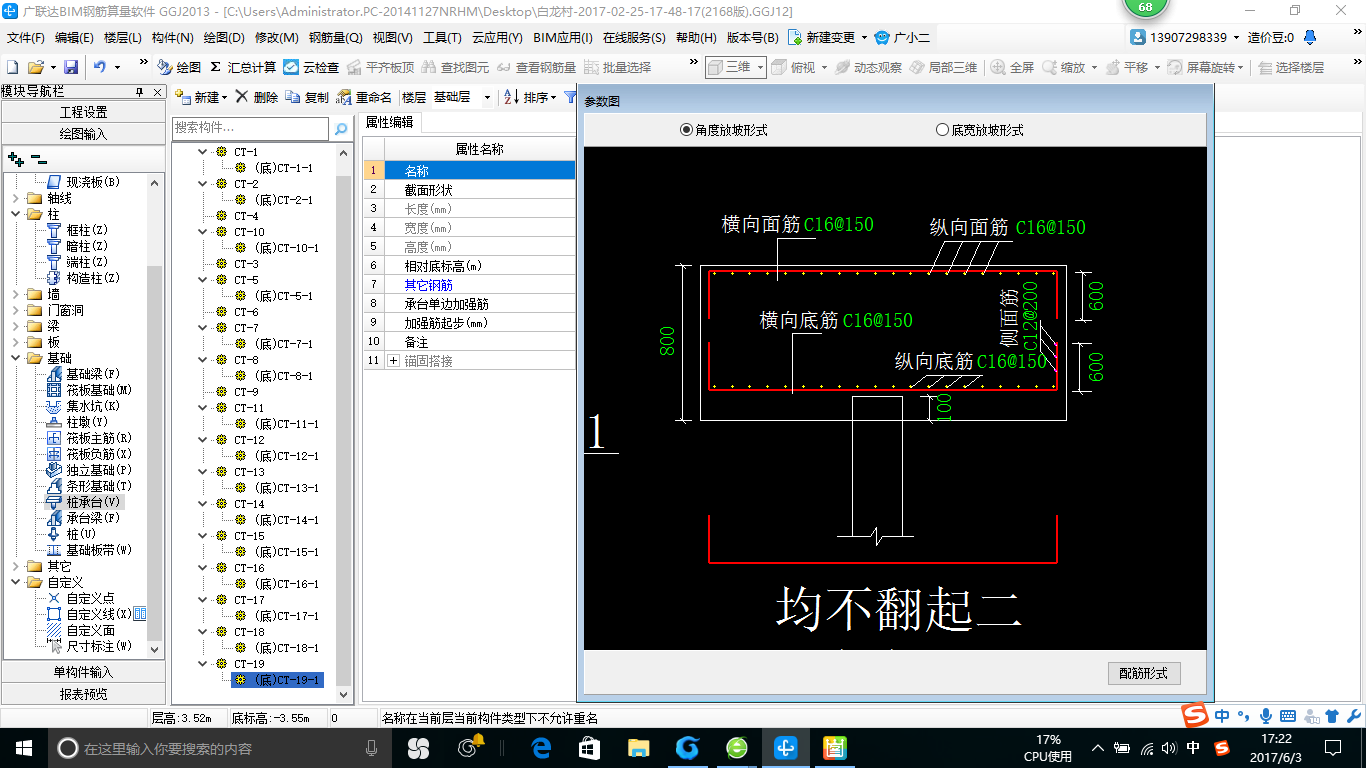Click the 横向面筋 C16@150 value
This screenshot has height=768, width=1366.
839,225
